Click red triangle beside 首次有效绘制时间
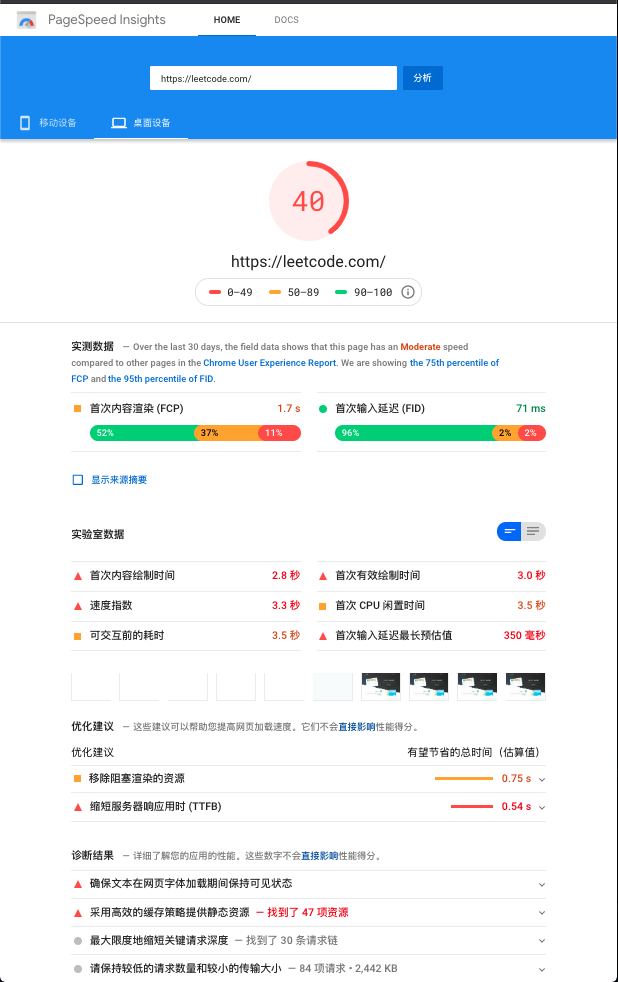 323,576
